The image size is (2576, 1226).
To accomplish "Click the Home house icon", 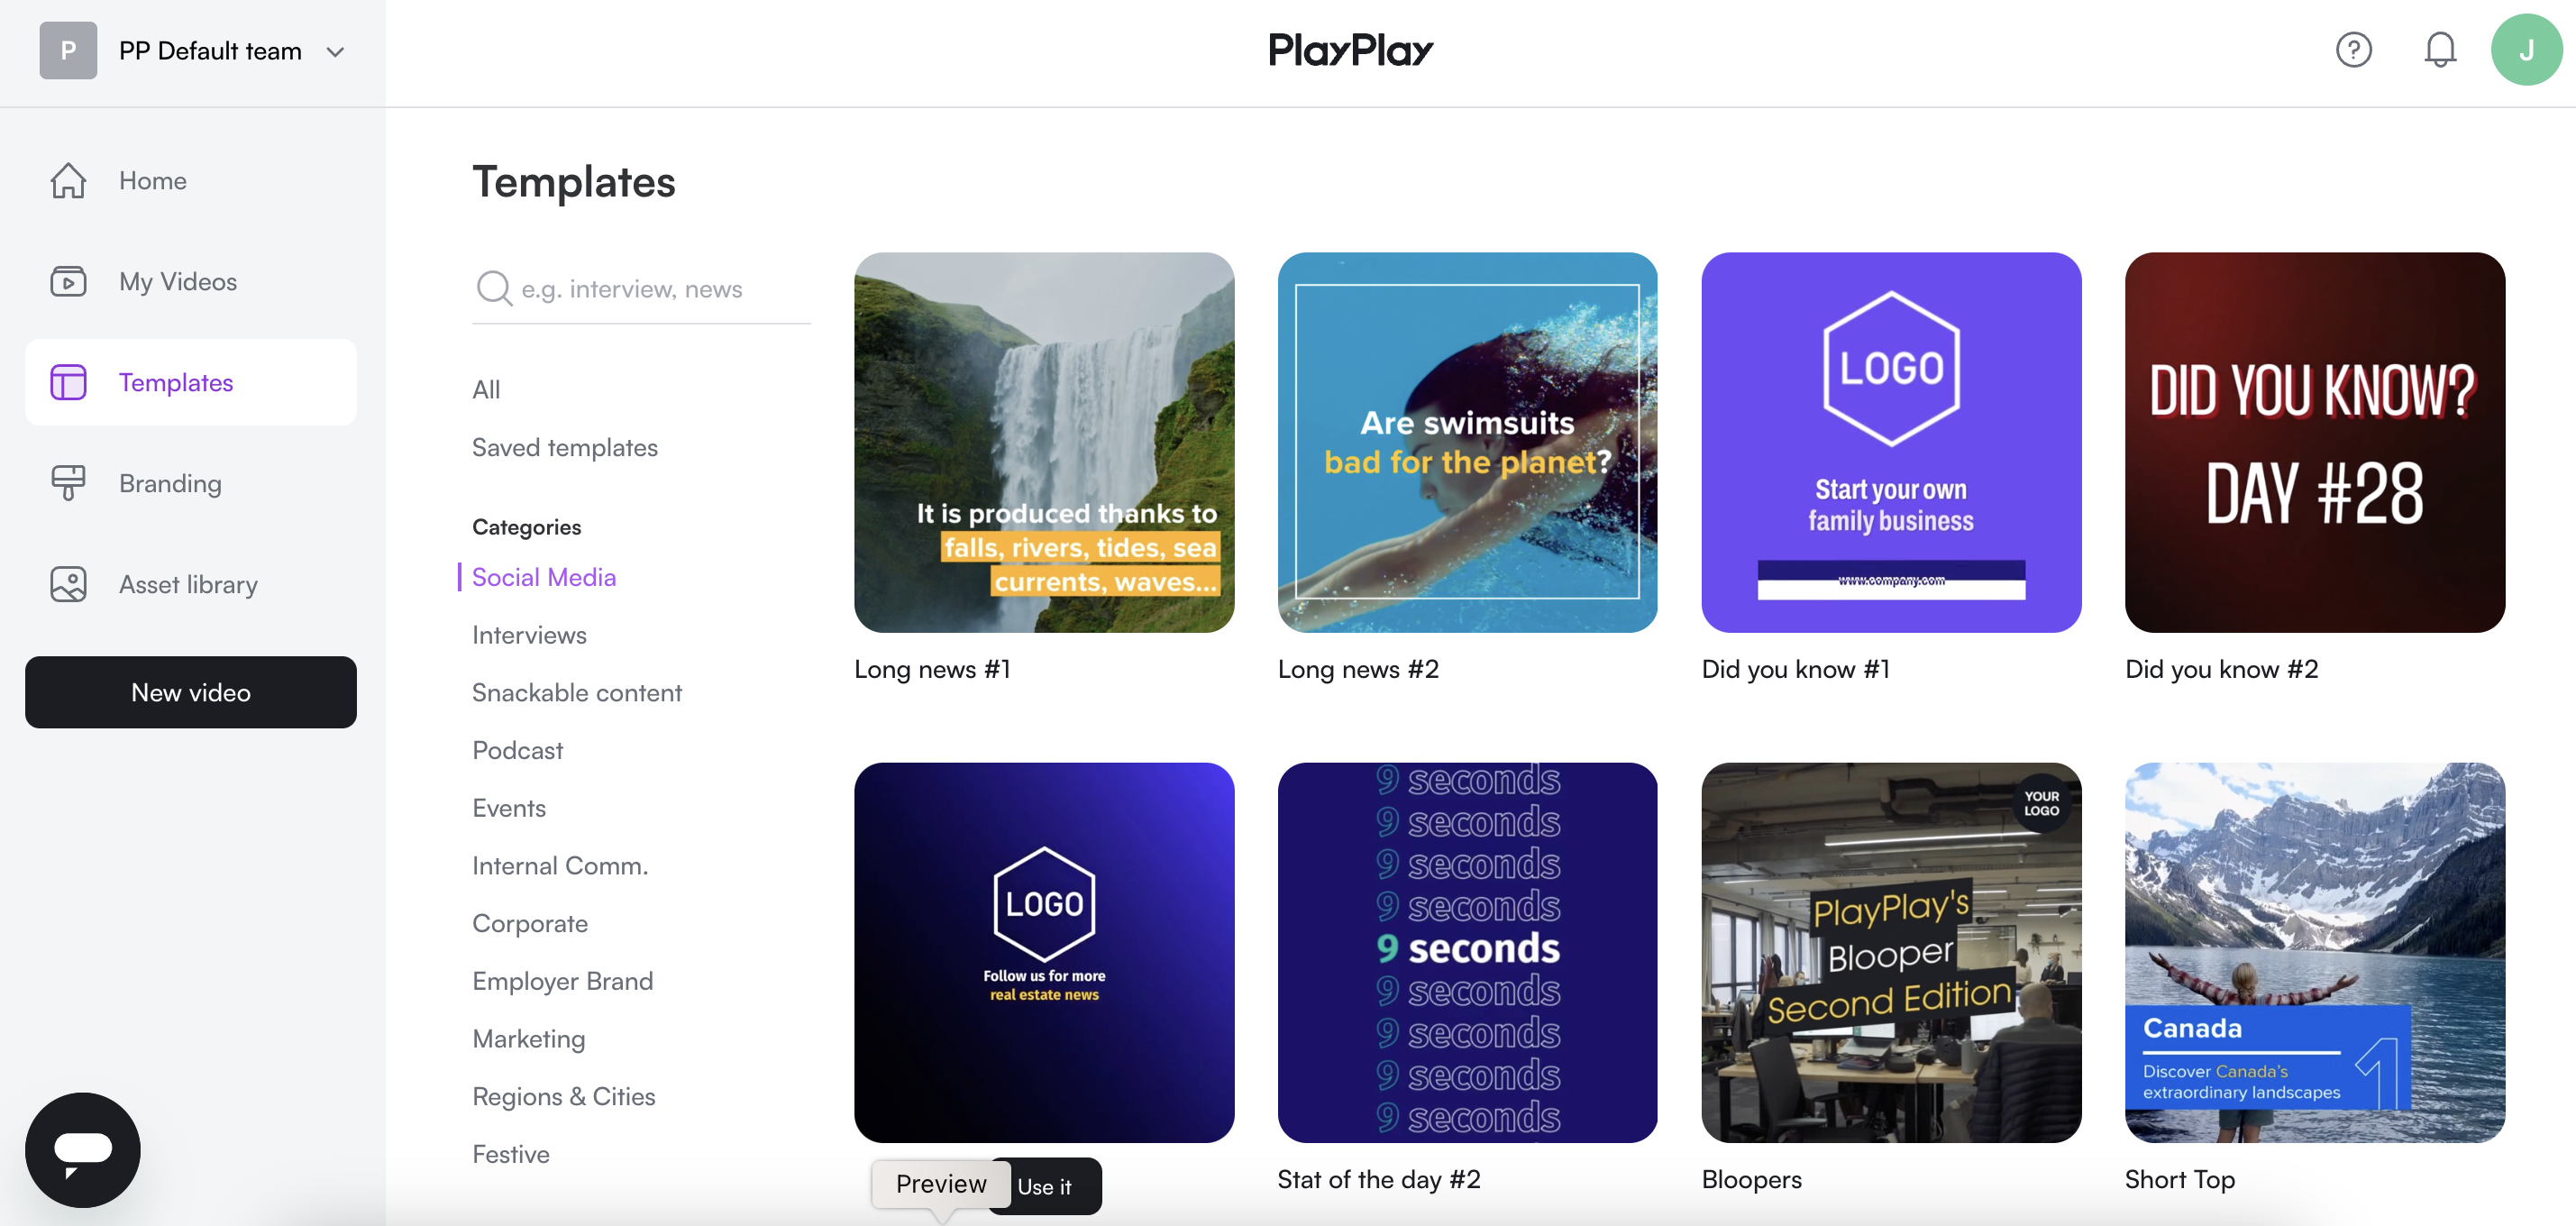I will pos(68,181).
